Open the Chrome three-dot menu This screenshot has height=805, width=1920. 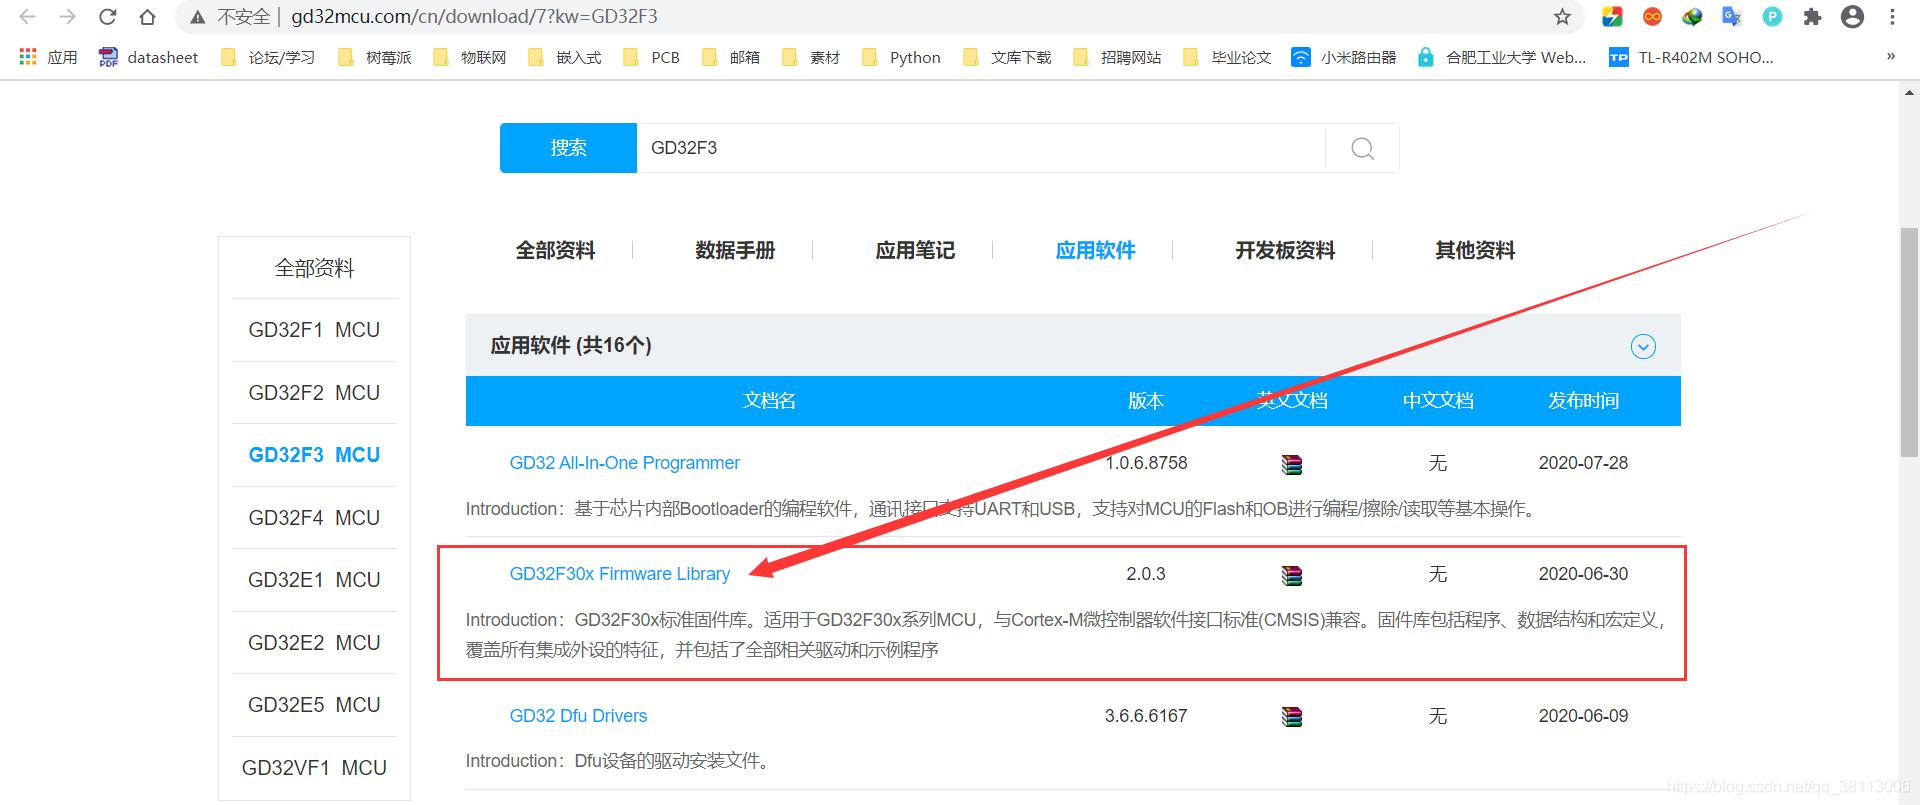1892,17
